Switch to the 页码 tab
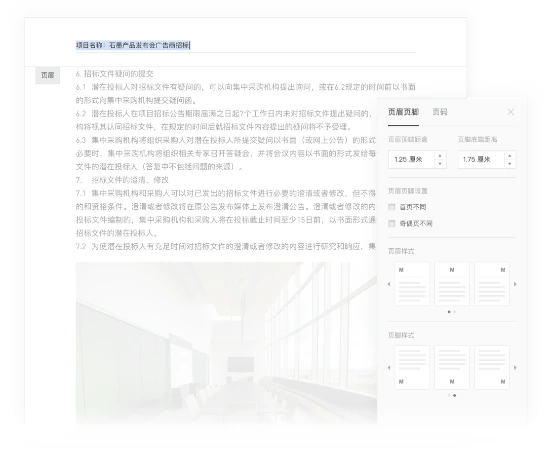Image resolution: width=553 pixels, height=455 pixels. 440,112
